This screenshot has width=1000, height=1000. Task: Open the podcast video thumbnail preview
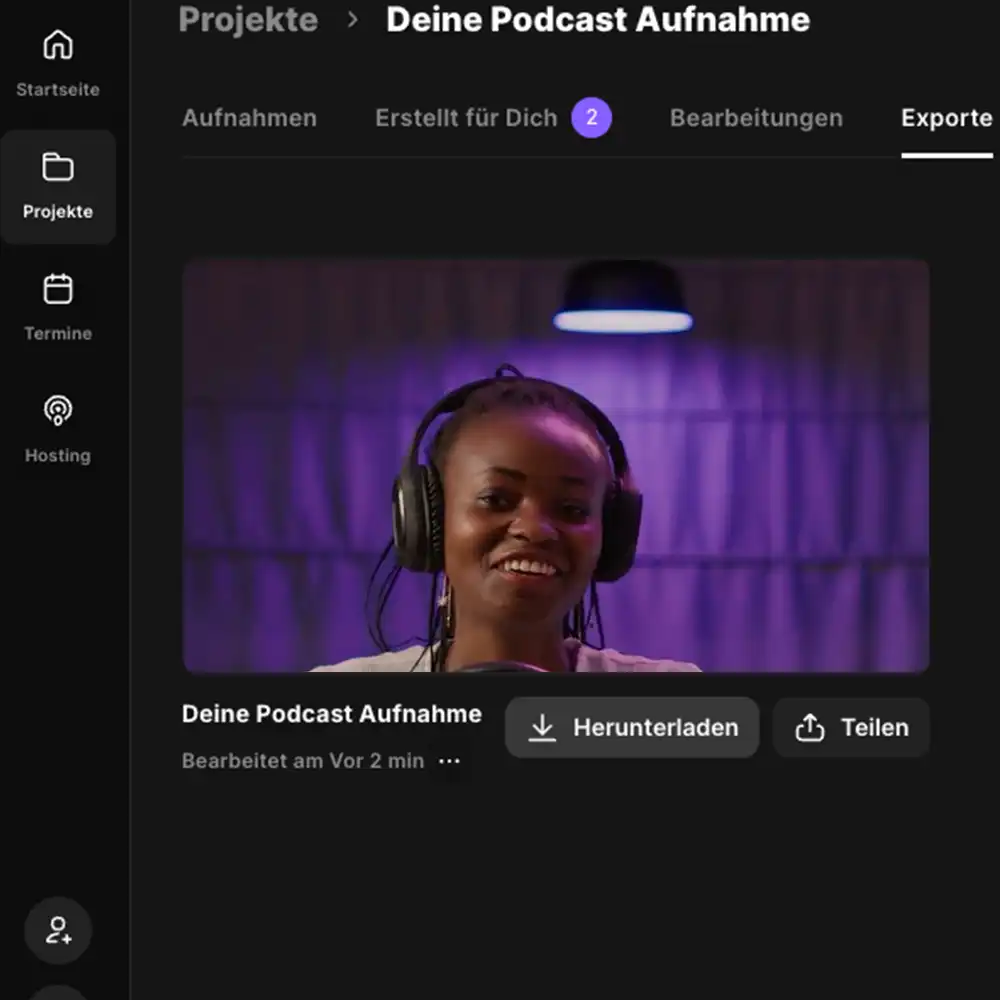coord(555,463)
